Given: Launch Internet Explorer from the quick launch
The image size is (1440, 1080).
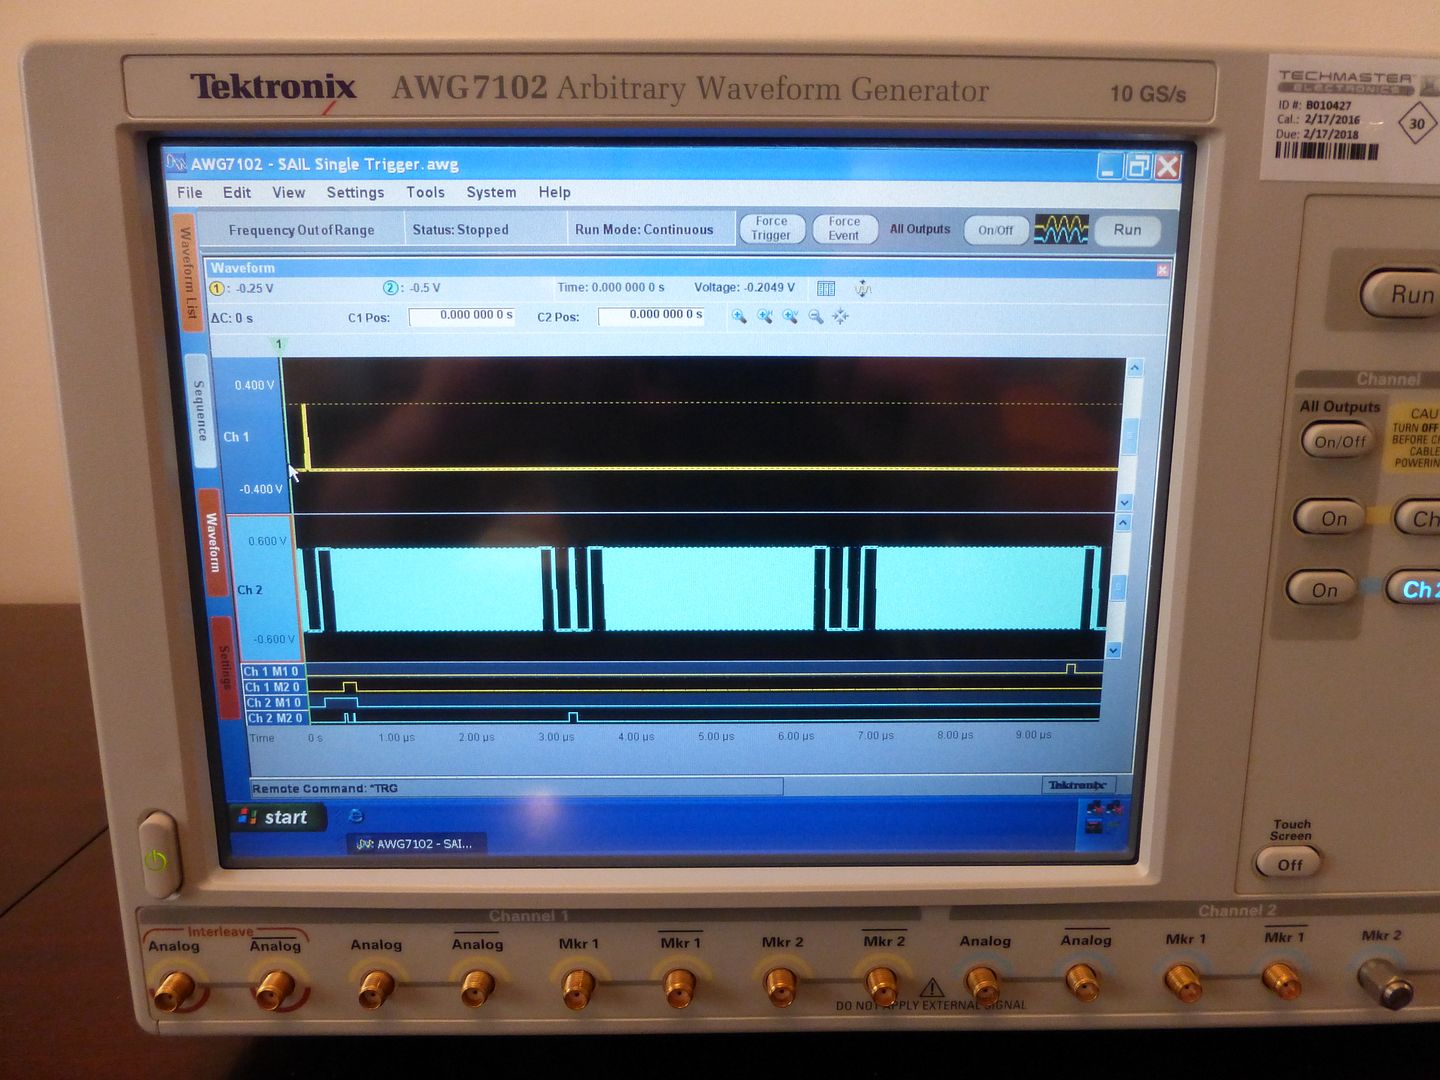Looking at the screenshot, I should click(355, 816).
